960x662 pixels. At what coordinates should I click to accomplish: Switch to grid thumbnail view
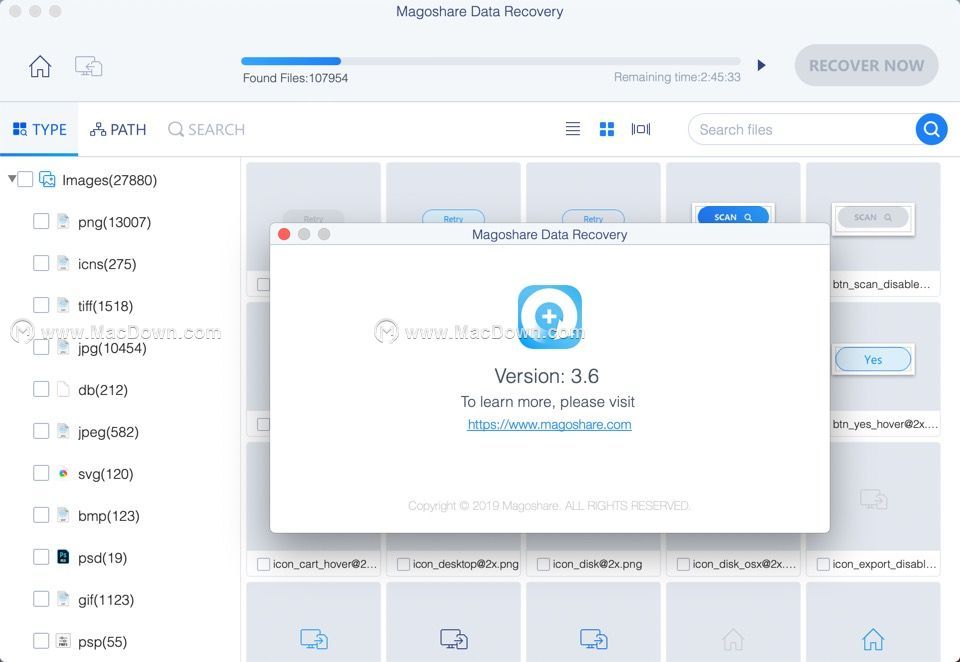pos(607,129)
